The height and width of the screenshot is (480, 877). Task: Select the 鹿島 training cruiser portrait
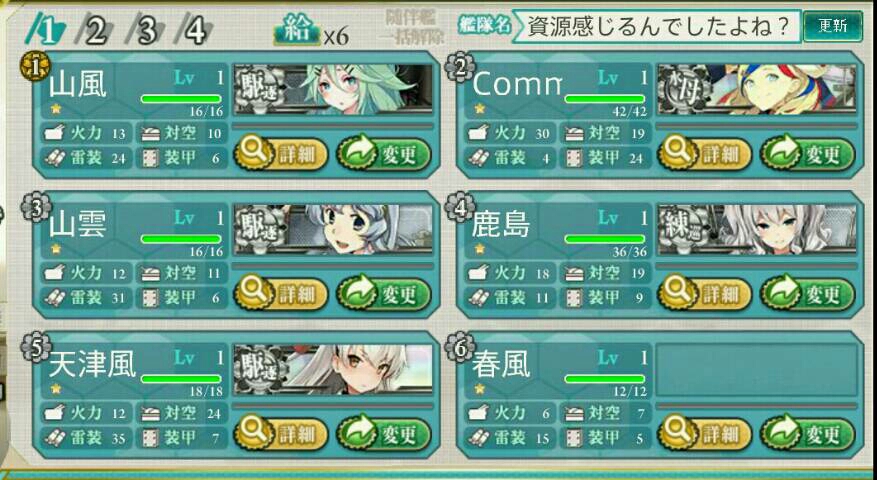tap(757, 229)
